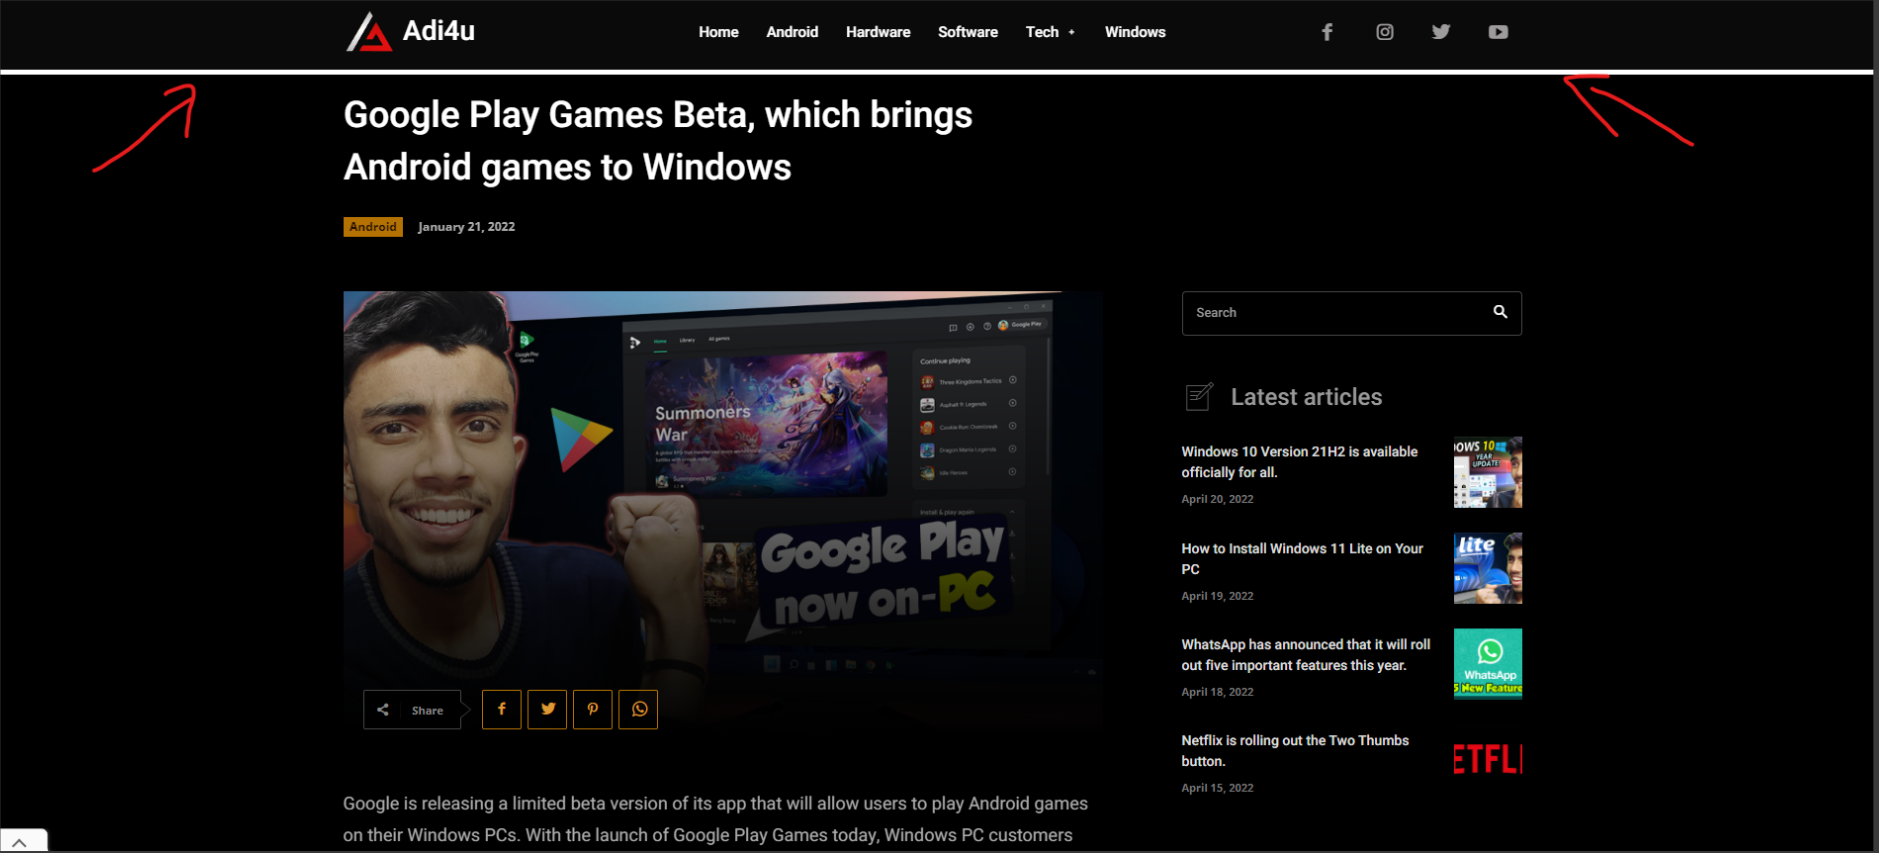Open How to Install Windows 11 Lite article

pyautogui.click(x=1302, y=559)
